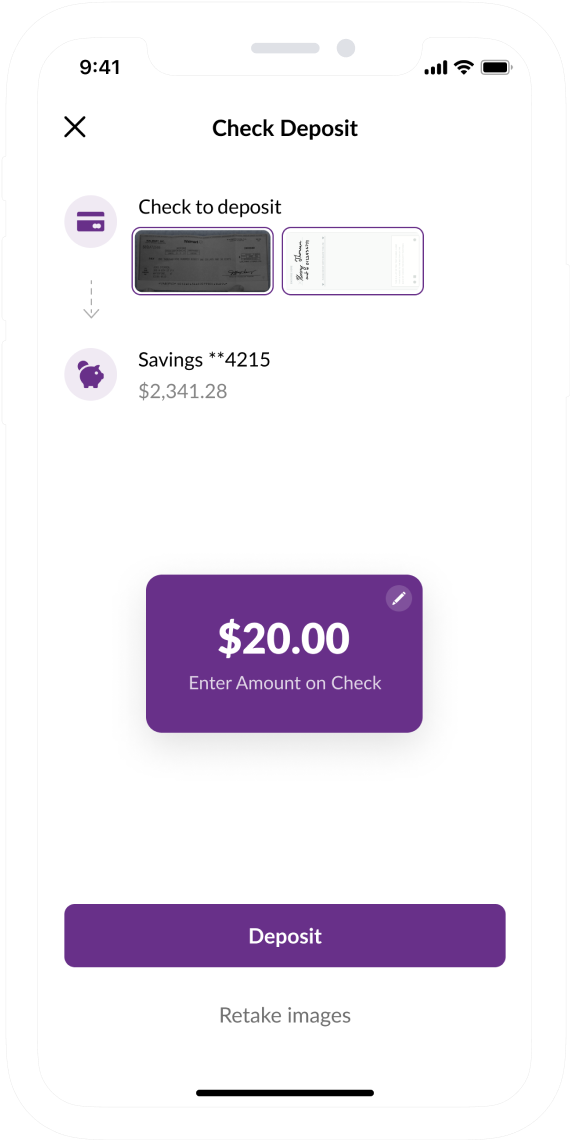
Task: Select the Savings **4215 account row
Action: (x=285, y=374)
